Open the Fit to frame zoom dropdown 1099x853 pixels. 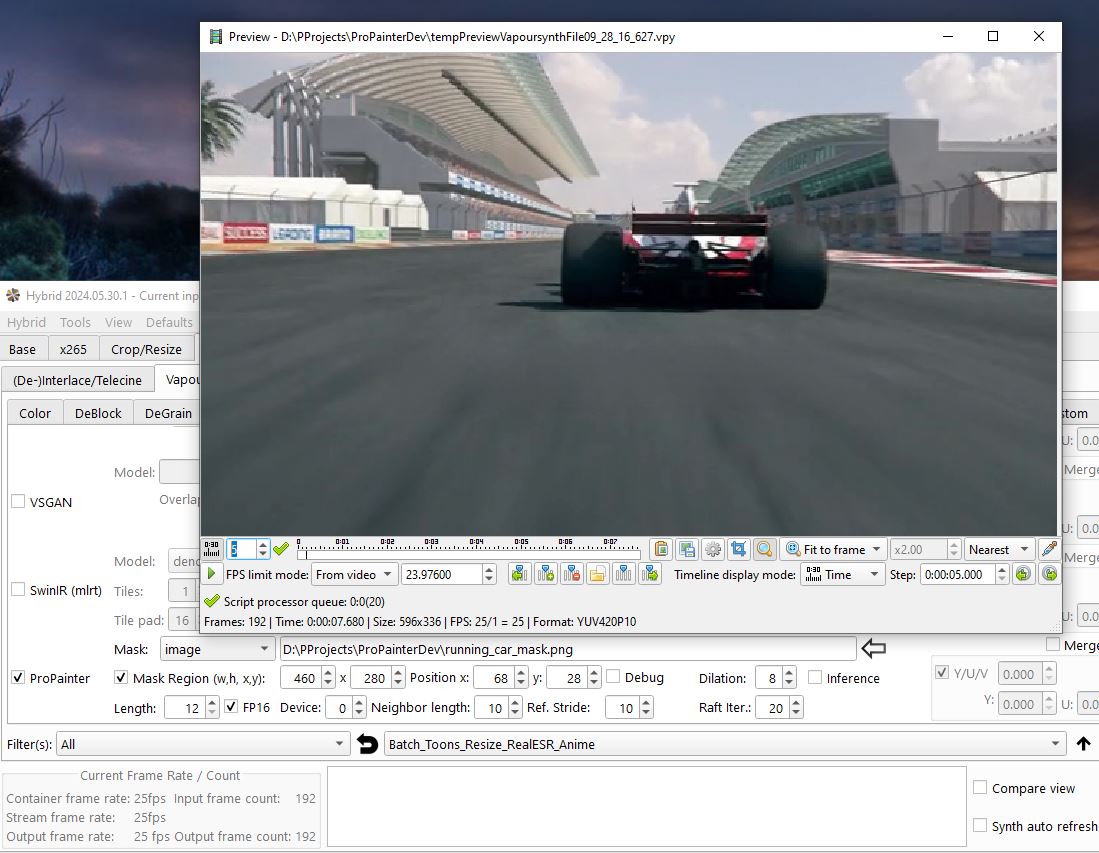coord(834,549)
